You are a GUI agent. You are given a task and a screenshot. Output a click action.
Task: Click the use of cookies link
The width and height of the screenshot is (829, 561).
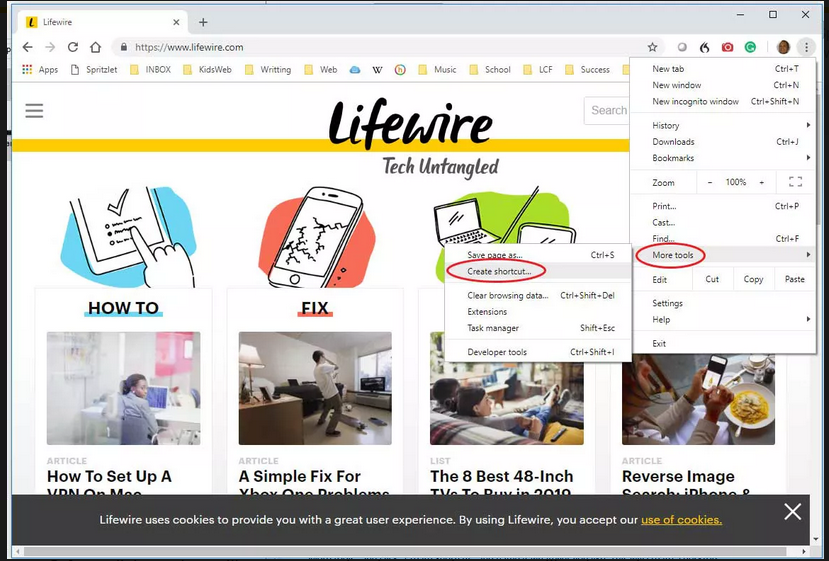[x=681, y=520]
